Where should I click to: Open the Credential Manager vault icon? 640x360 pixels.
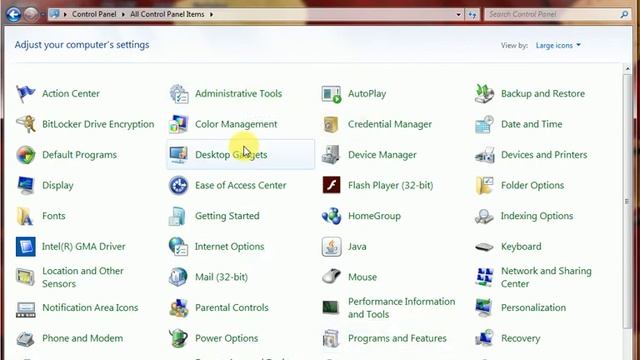(331, 124)
